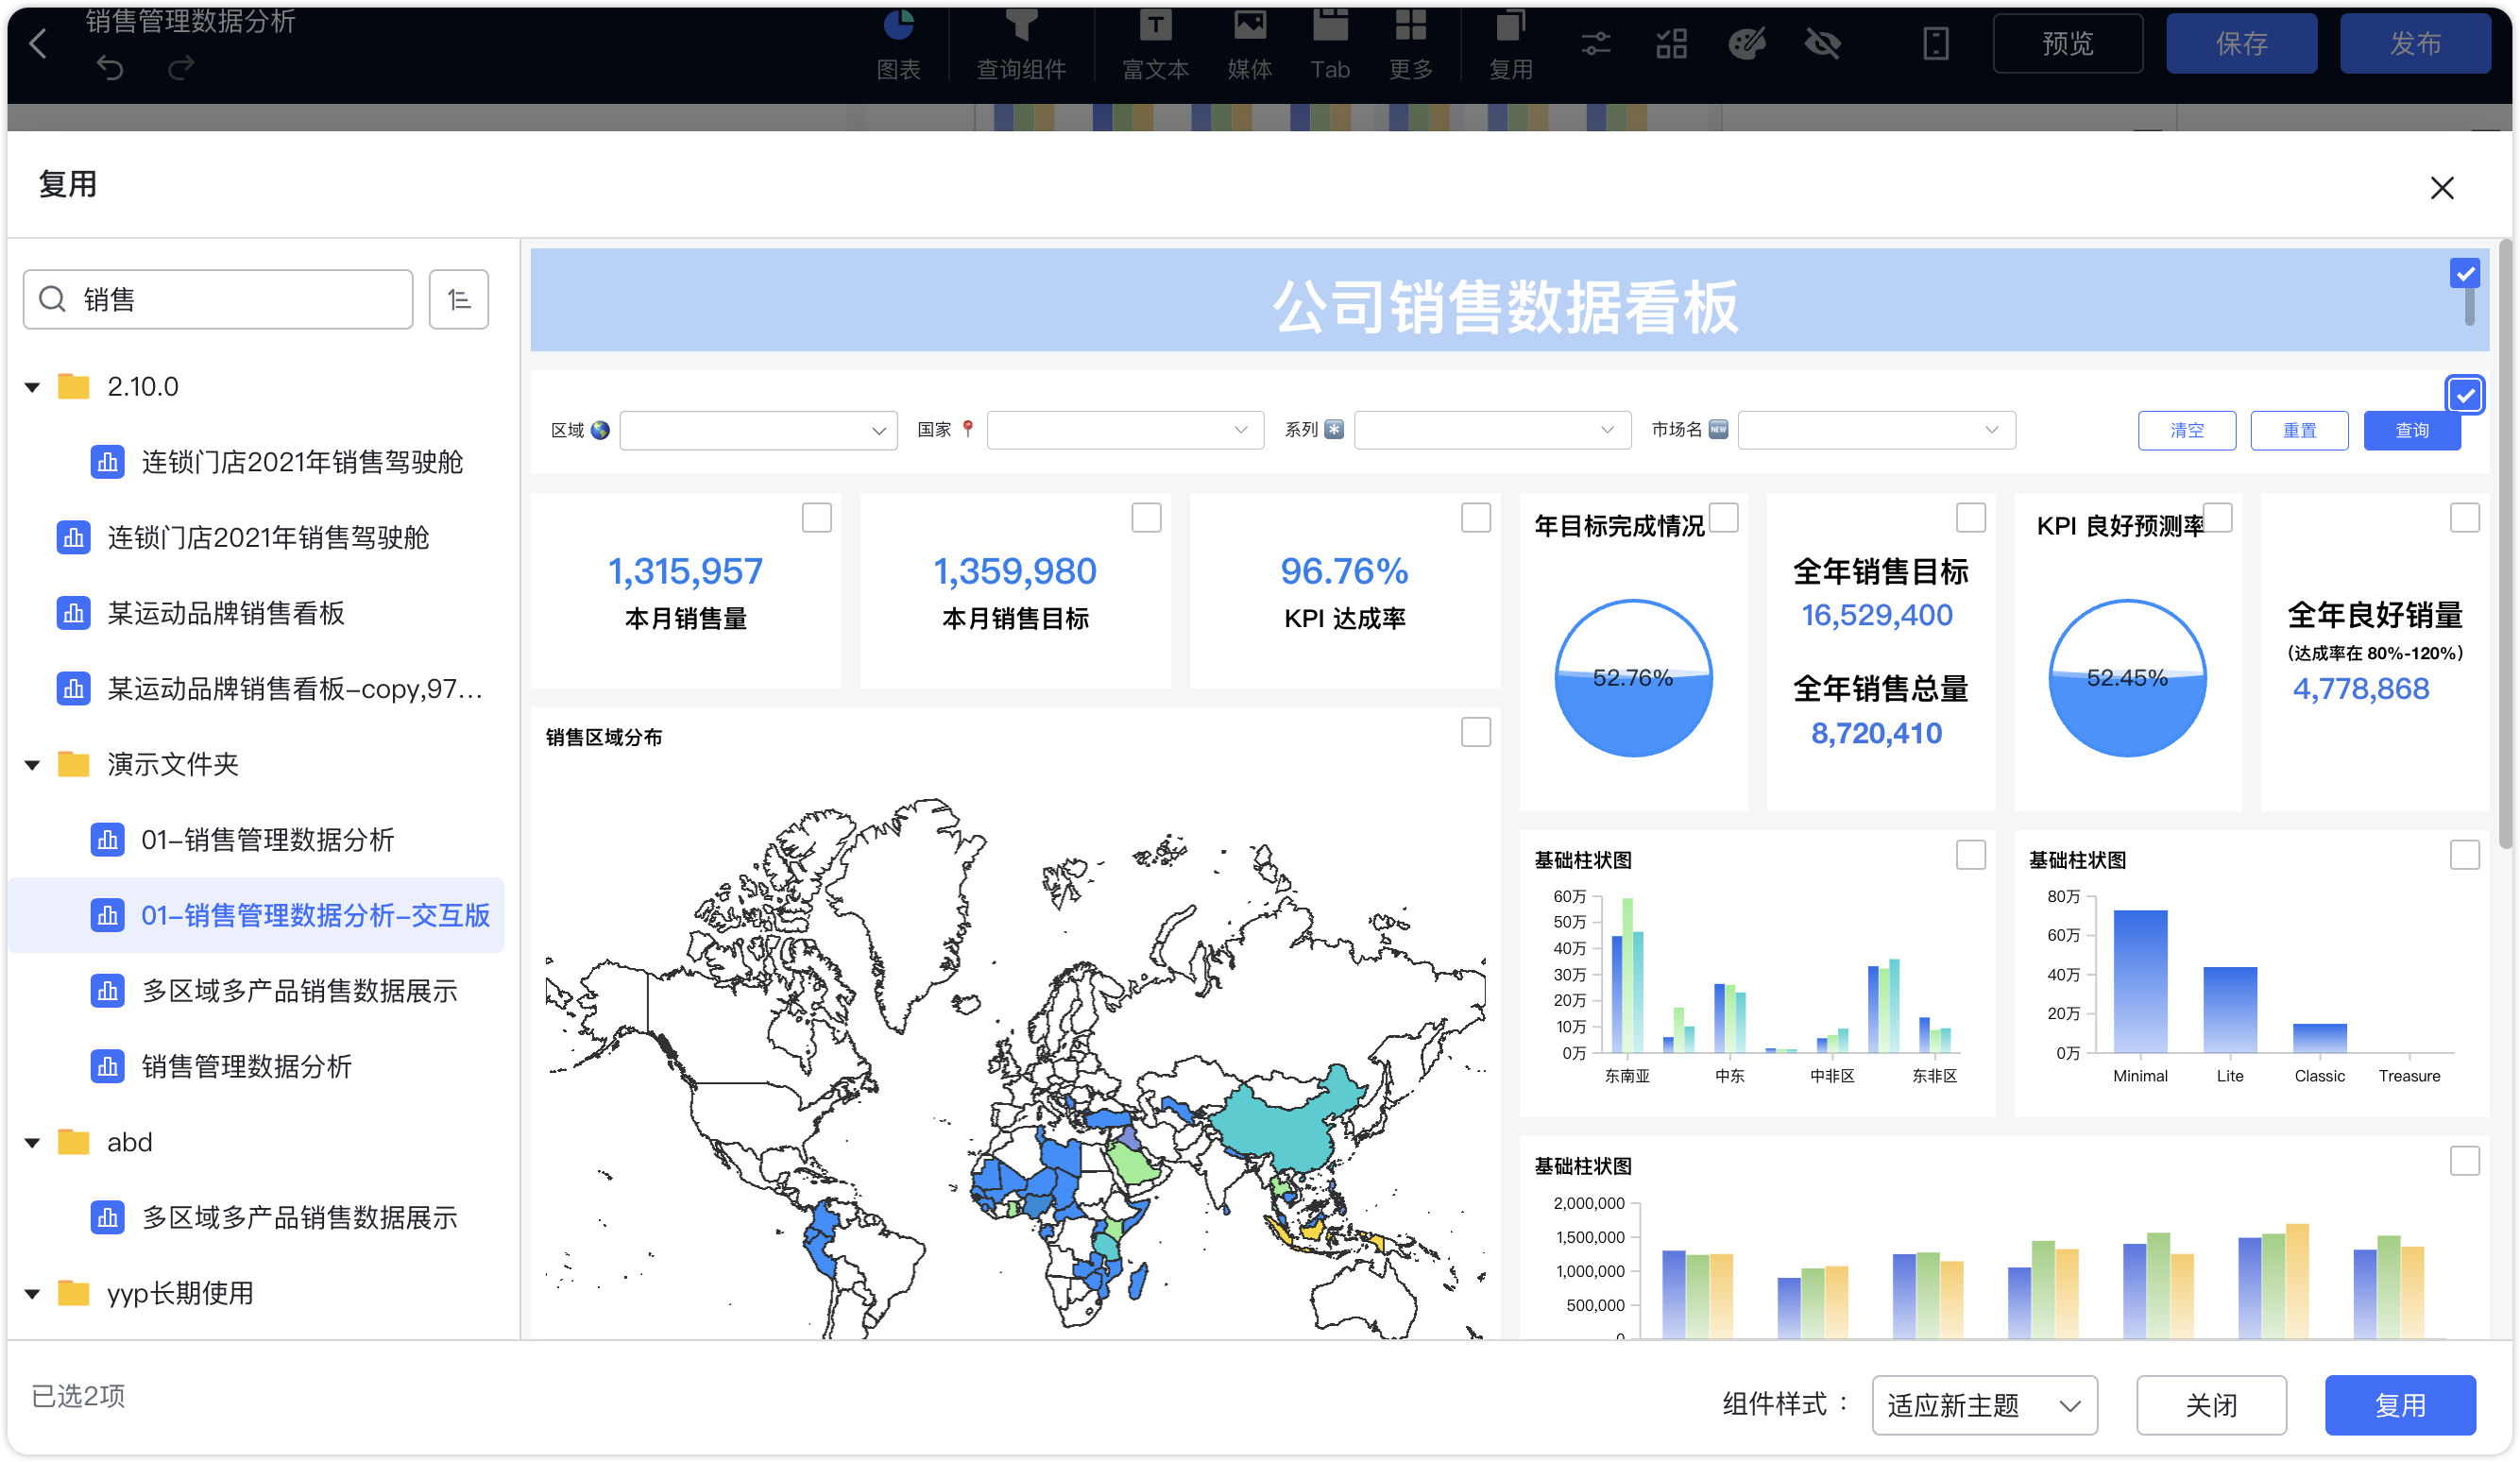Check the KPI 达成率 card checkbox

click(x=1476, y=518)
